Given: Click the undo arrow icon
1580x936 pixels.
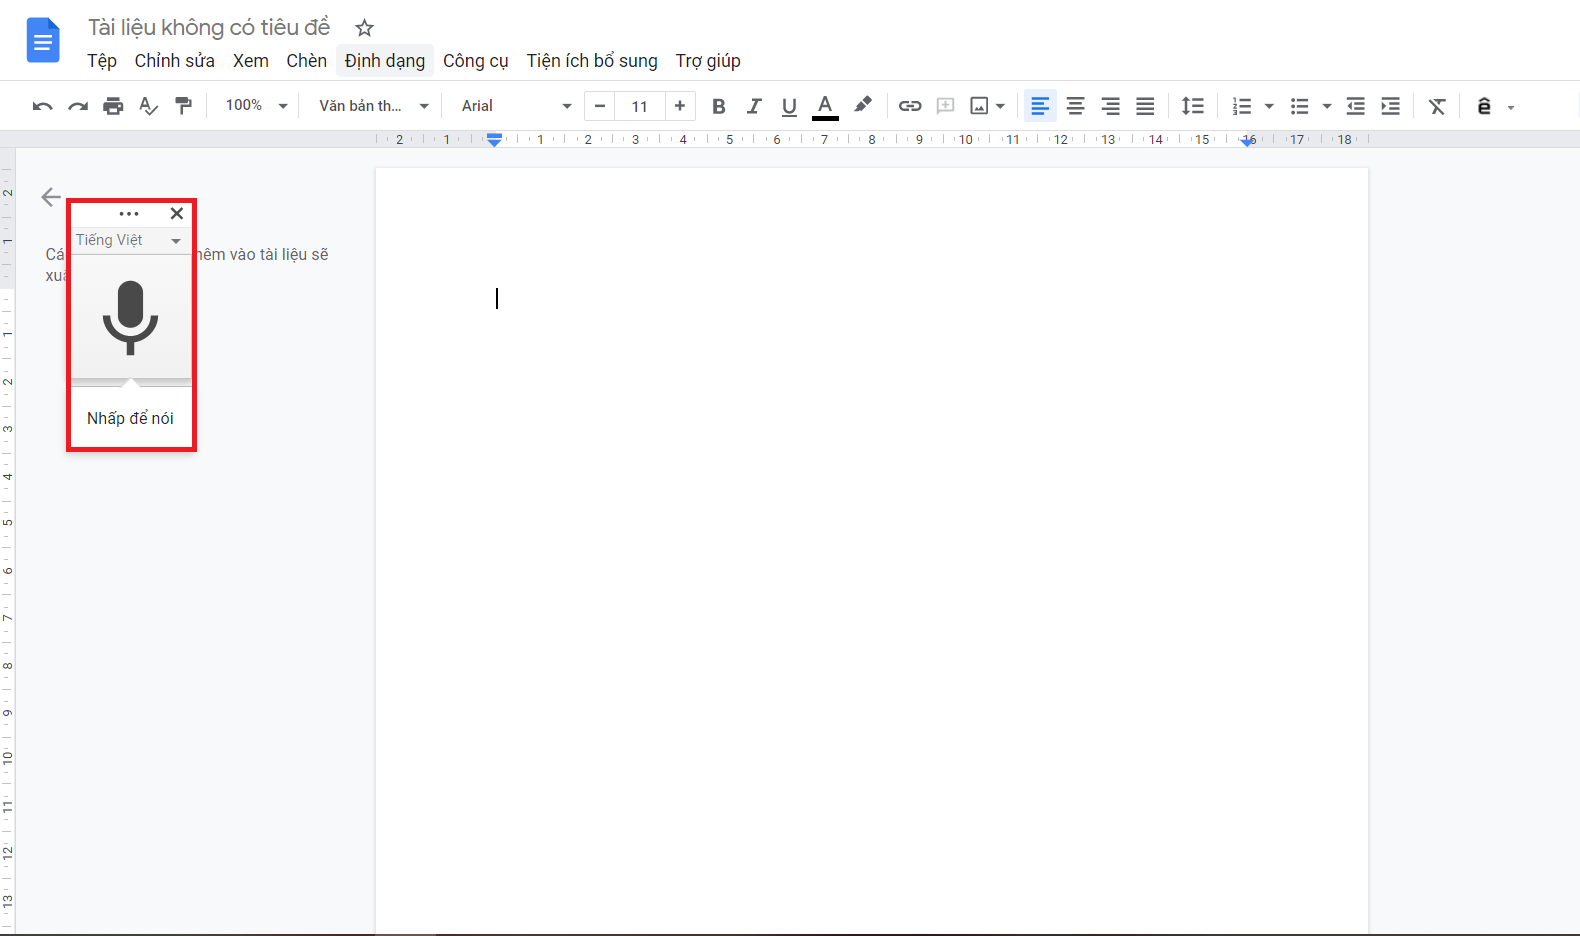Looking at the screenshot, I should point(42,106).
